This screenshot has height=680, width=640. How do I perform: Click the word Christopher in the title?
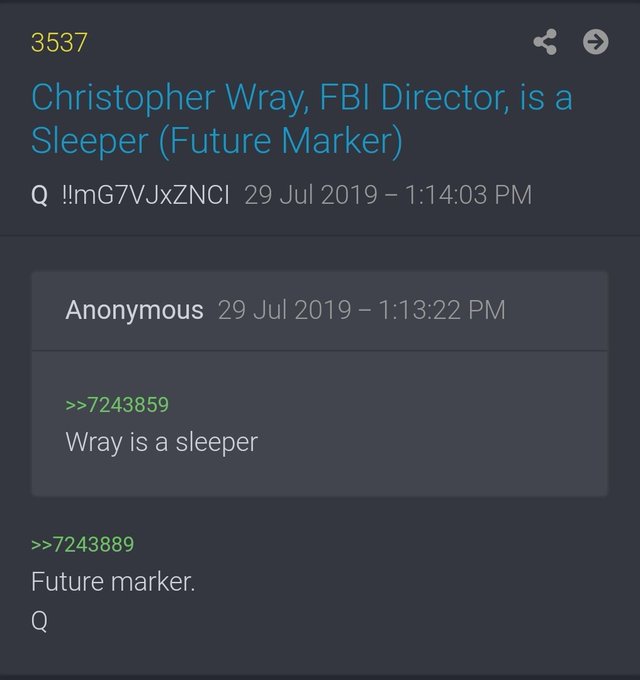(x=123, y=98)
